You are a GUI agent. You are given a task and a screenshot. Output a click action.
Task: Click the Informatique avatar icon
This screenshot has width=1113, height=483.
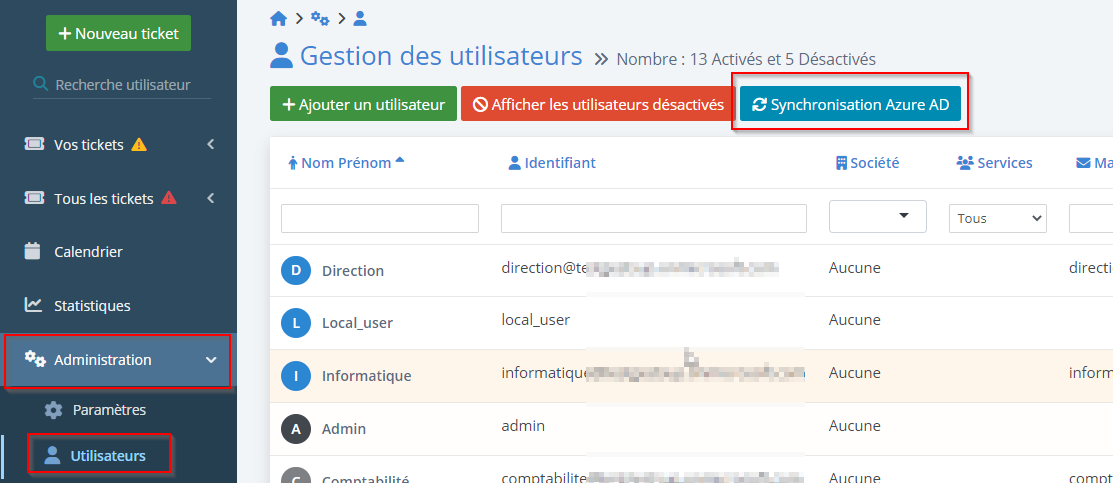297,376
